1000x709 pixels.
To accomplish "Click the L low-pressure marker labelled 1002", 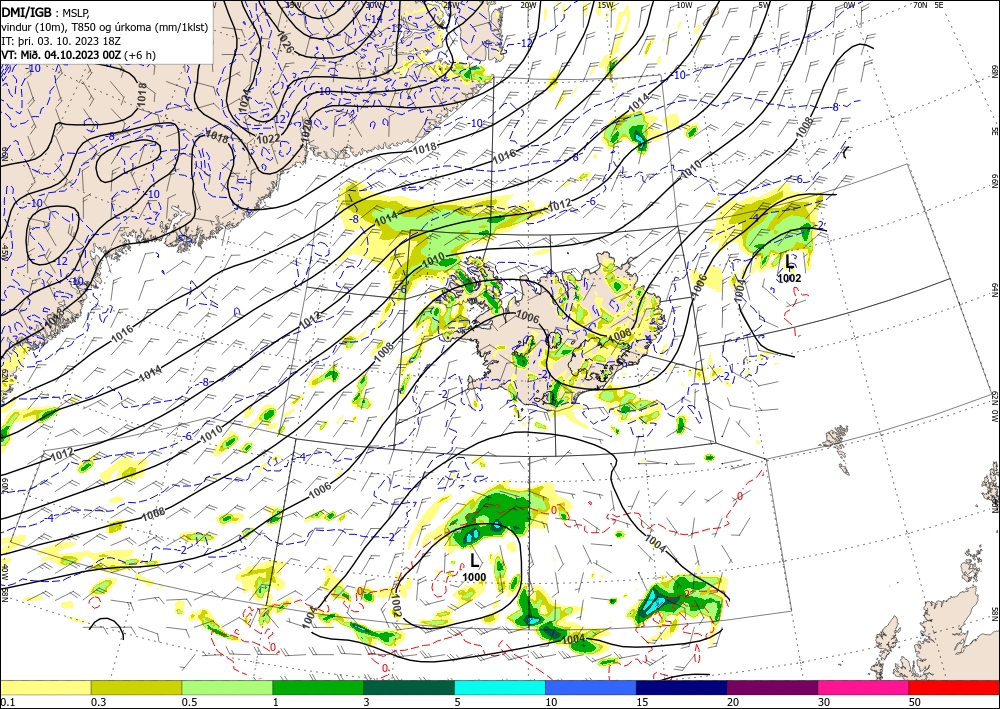I will (x=790, y=261).
